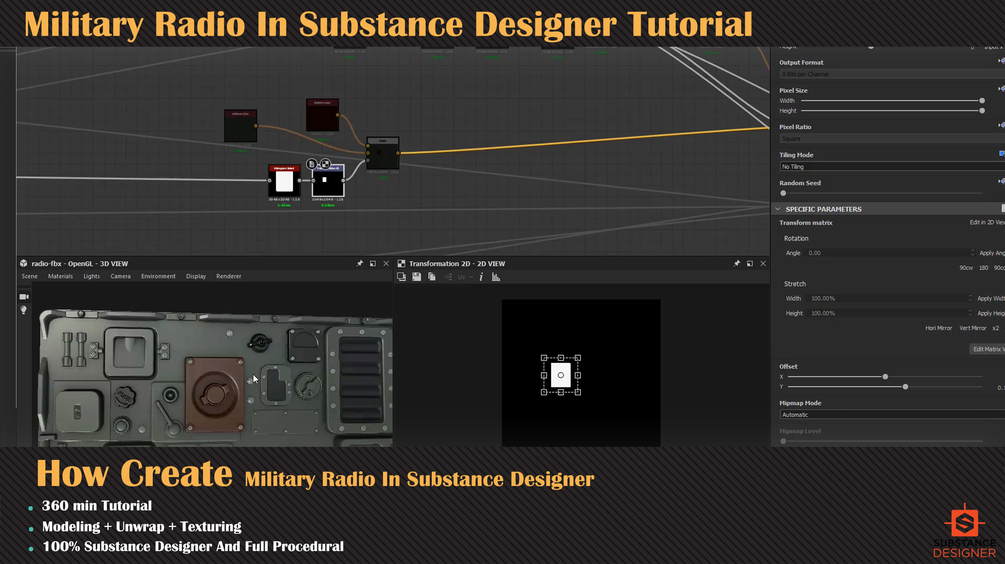Screen dimensions: 1005x564
Task: Toggle Tiling Mode inheritance icon
Action: click(1002, 154)
